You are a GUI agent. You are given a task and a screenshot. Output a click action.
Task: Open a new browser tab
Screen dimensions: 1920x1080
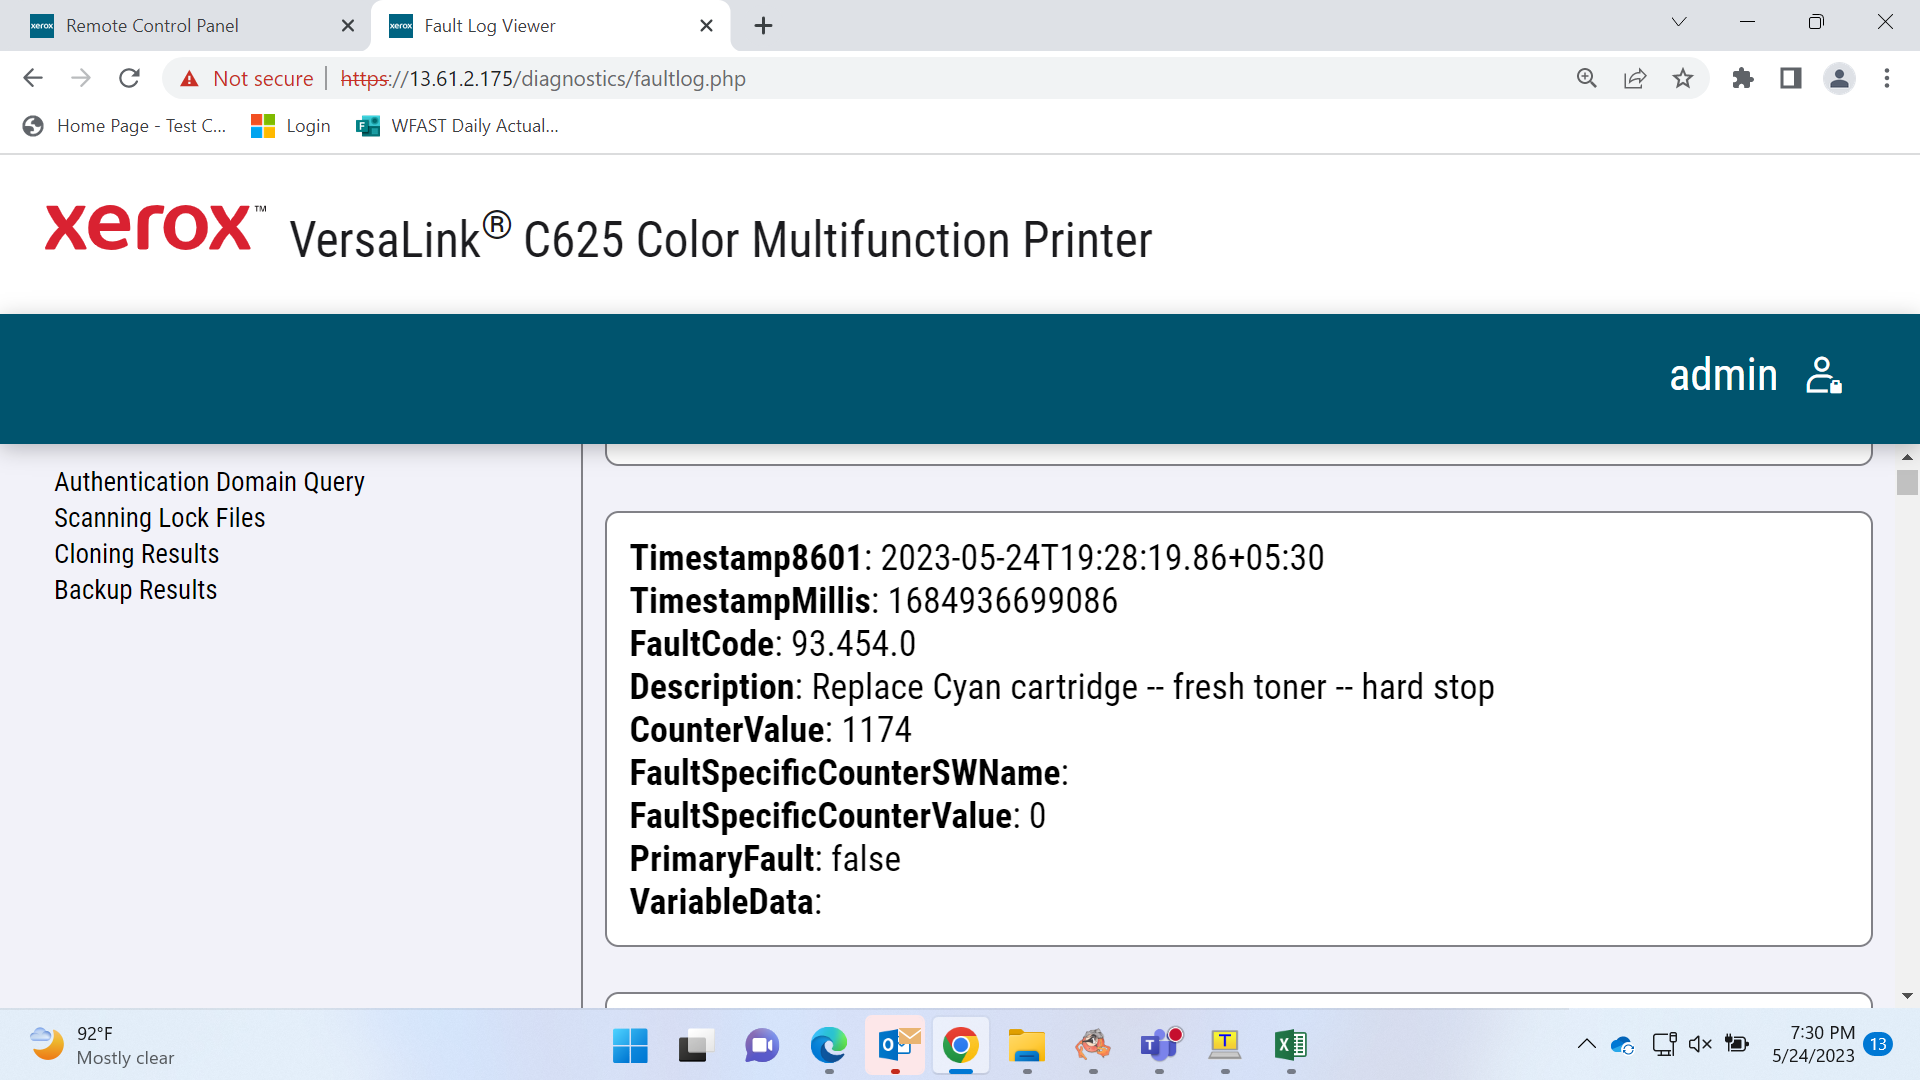(x=763, y=26)
